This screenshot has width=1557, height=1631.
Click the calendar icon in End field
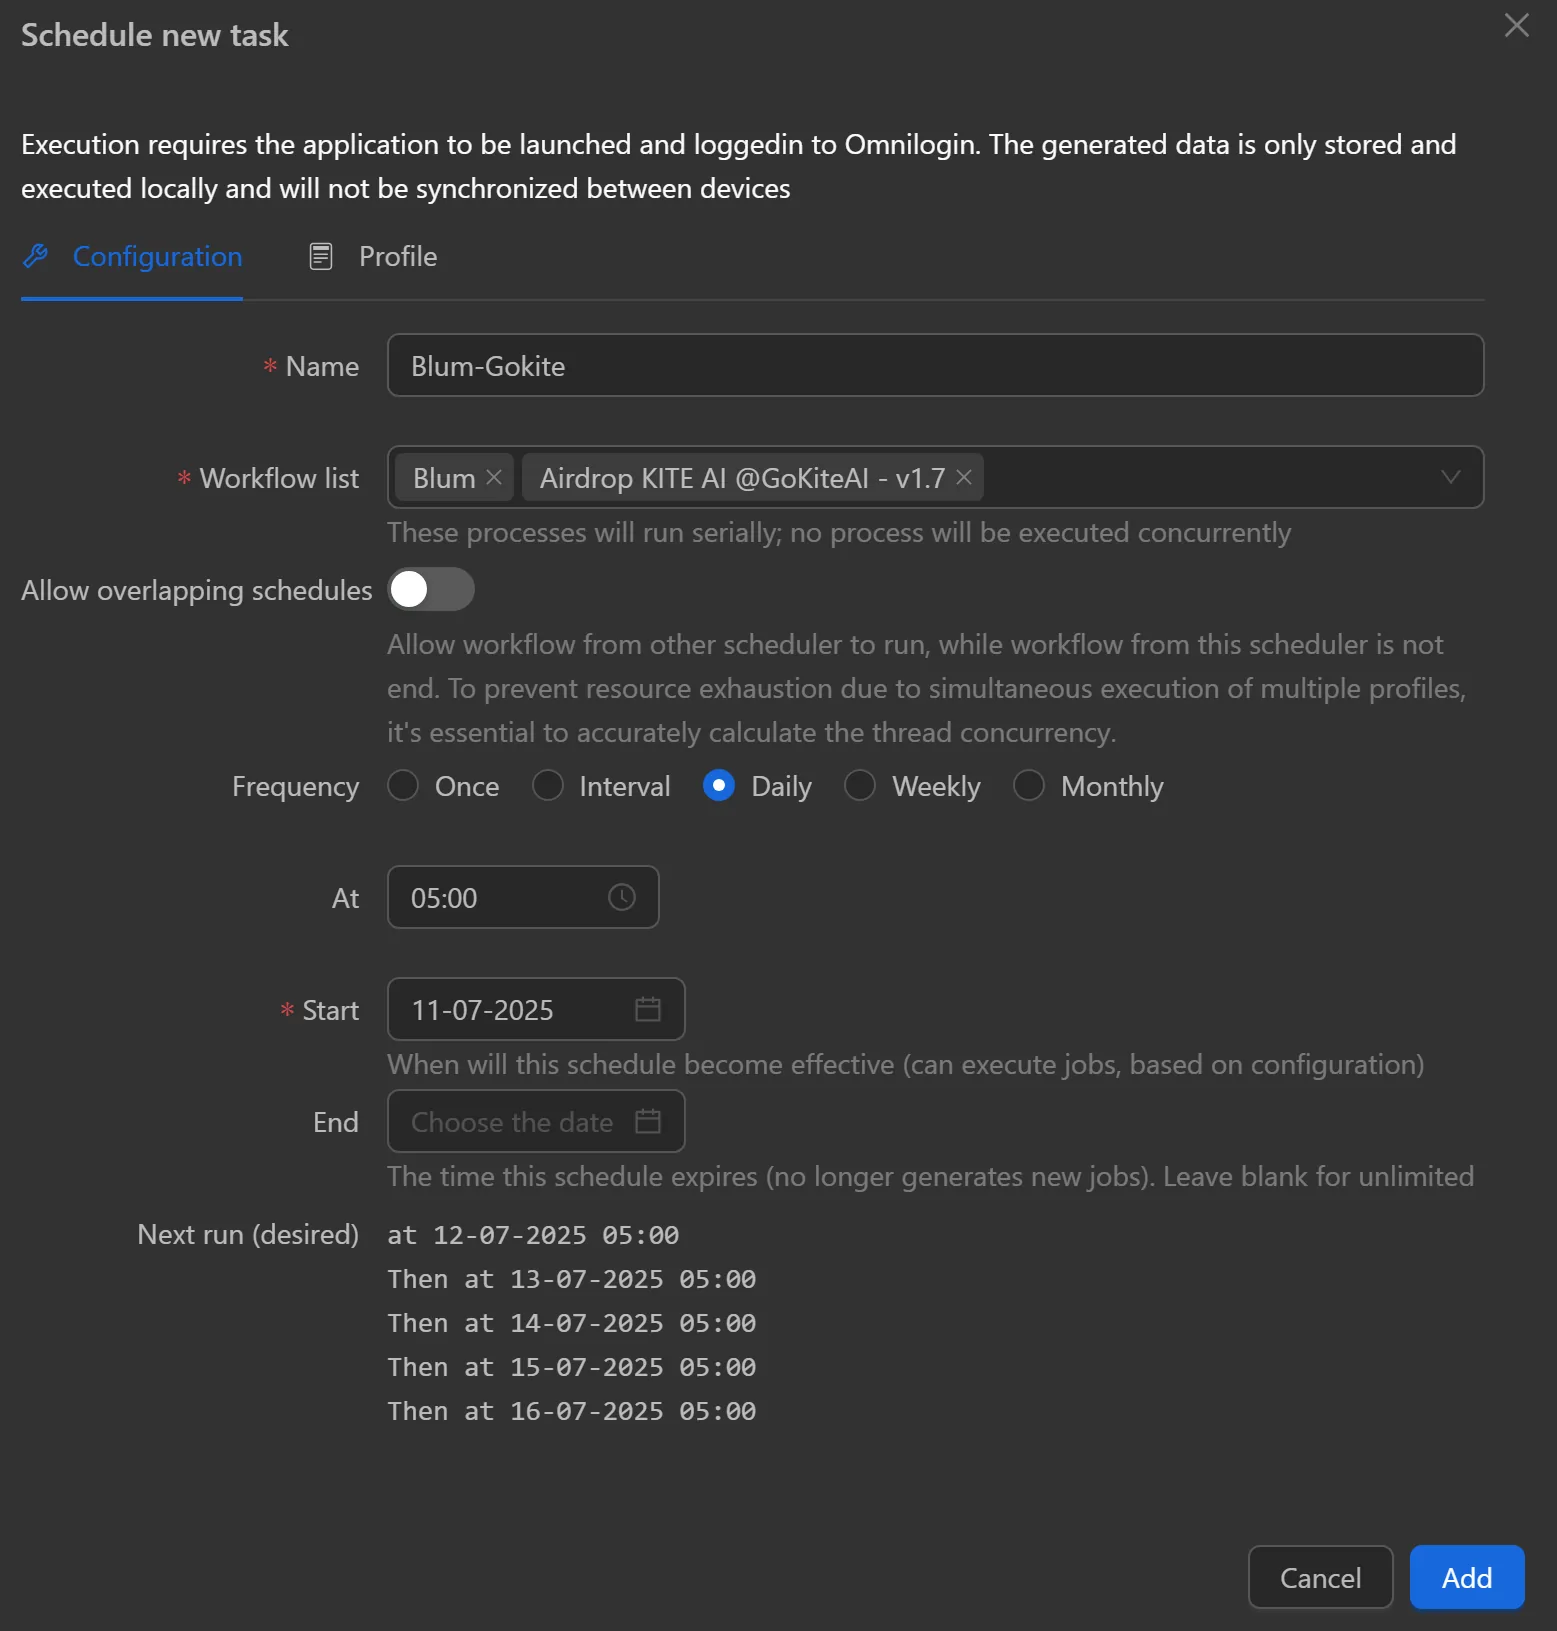point(647,1121)
